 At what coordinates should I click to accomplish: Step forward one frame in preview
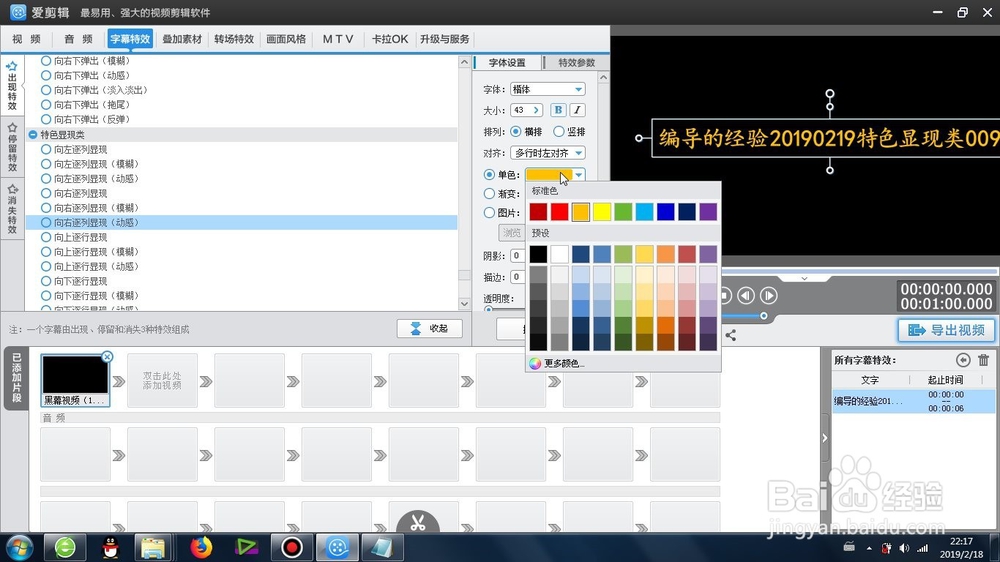(x=768, y=295)
